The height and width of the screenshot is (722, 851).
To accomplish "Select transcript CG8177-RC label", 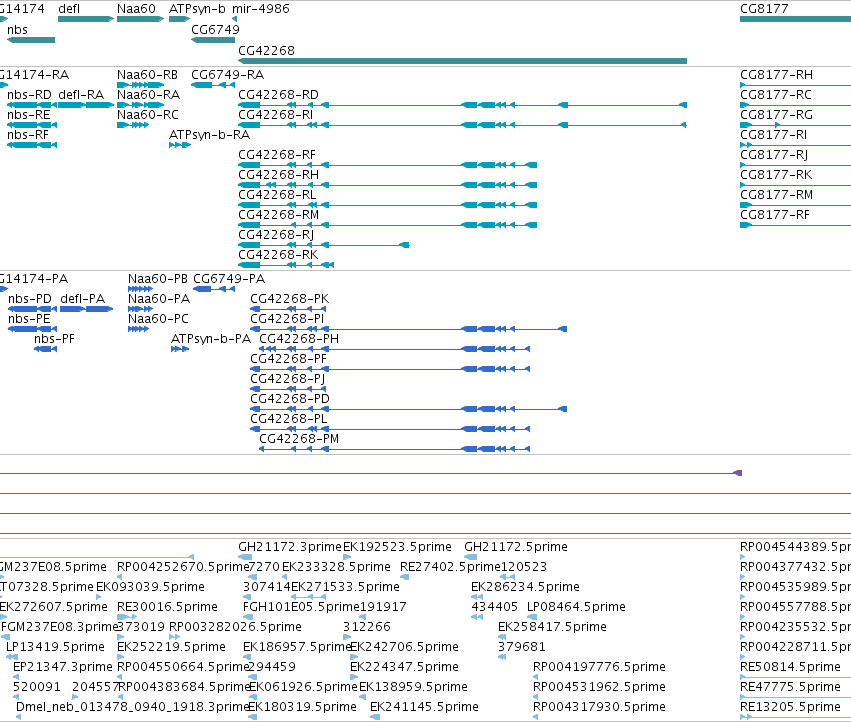I will pyautogui.click(x=776, y=94).
